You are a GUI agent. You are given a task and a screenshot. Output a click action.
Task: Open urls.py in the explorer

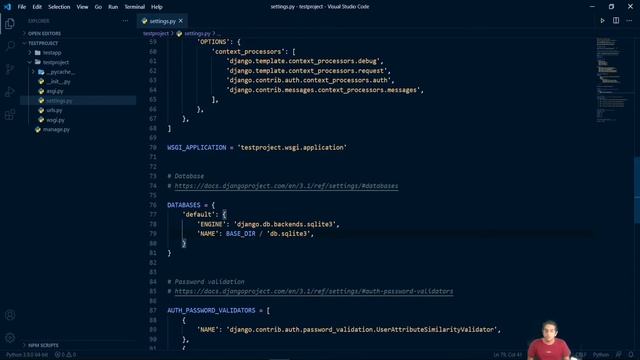54,110
